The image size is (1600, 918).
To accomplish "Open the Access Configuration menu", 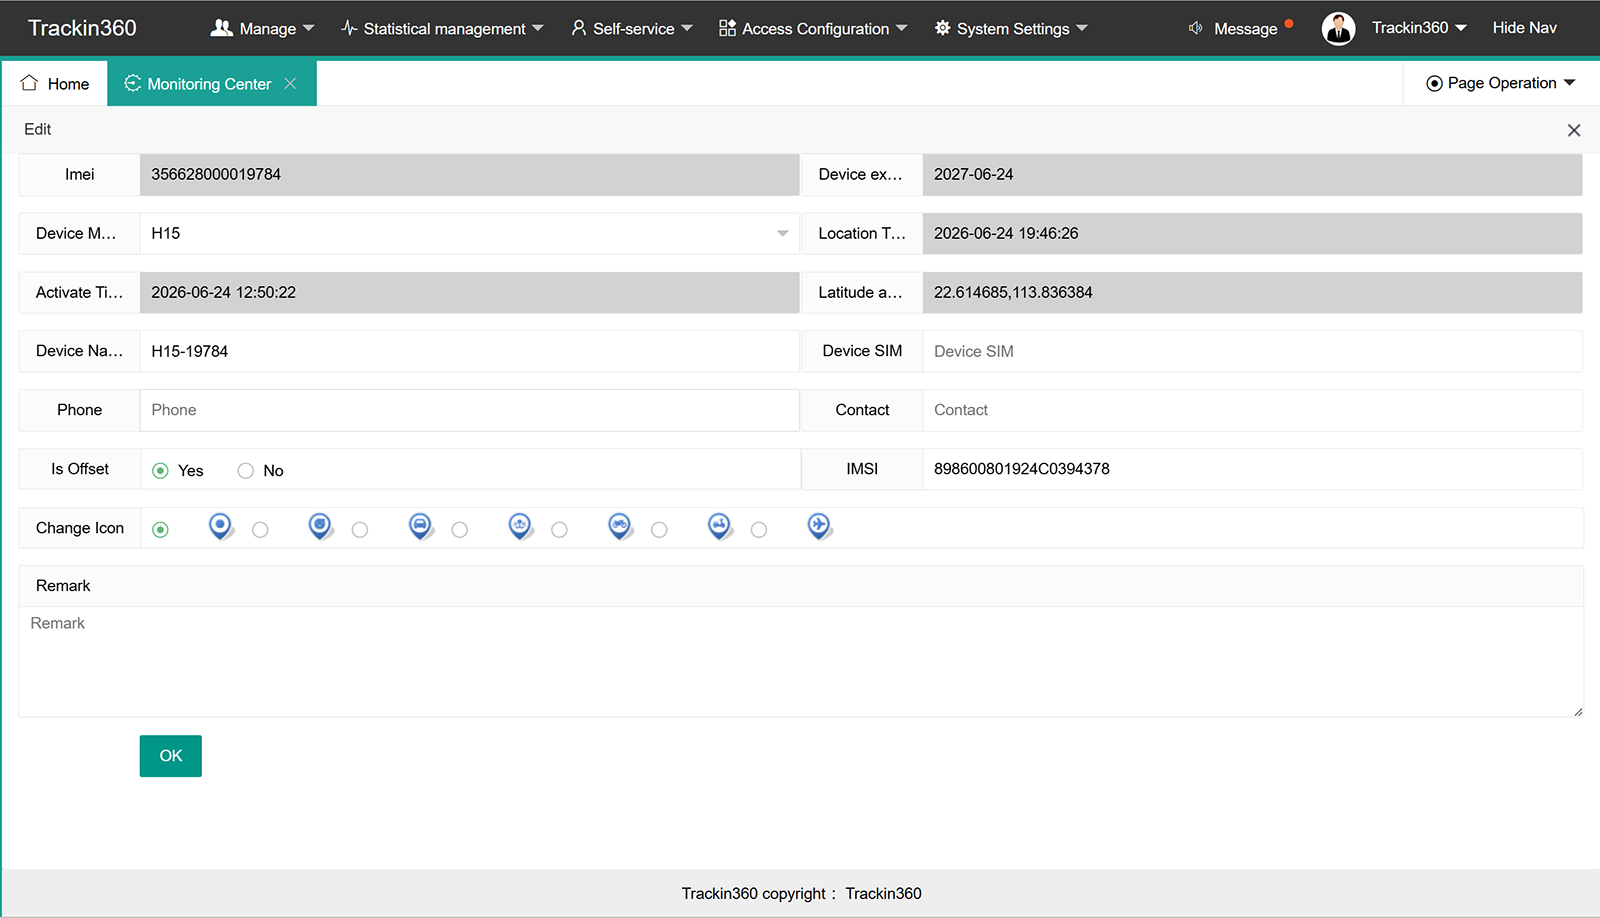I will click(813, 28).
